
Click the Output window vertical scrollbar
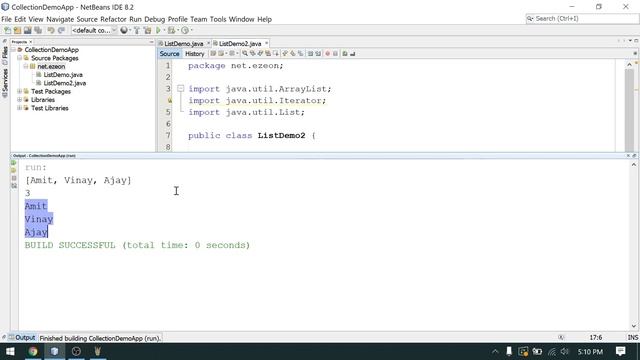point(634,245)
